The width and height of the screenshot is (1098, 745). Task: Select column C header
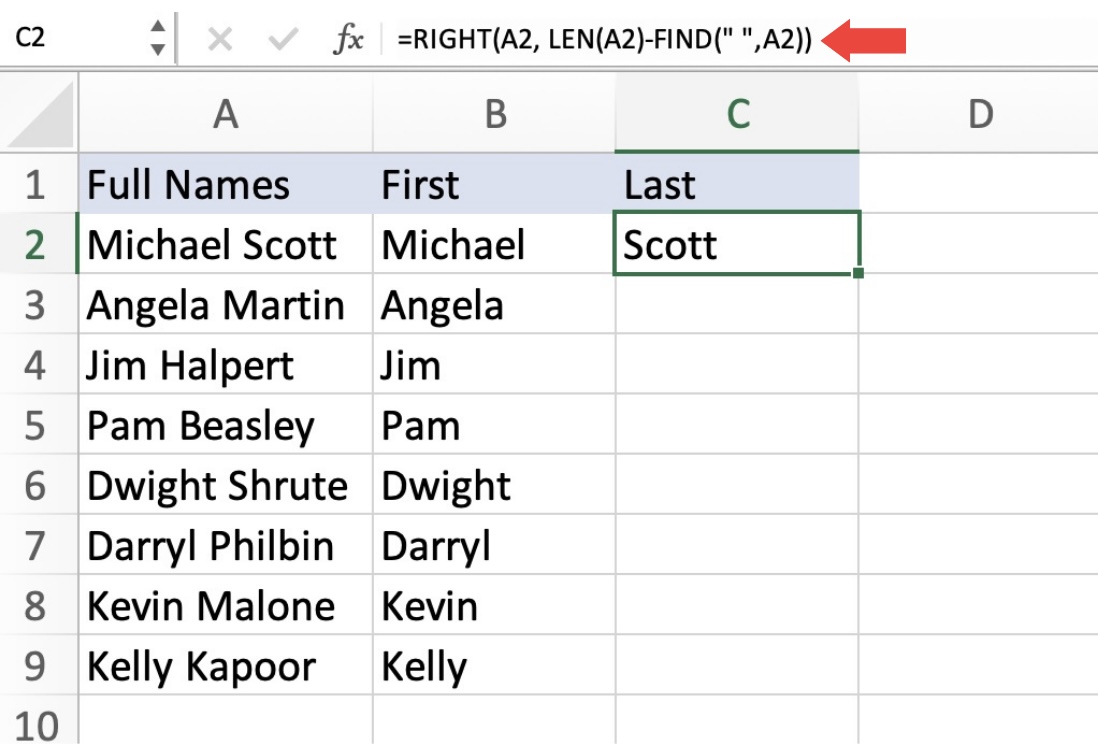[x=737, y=113]
